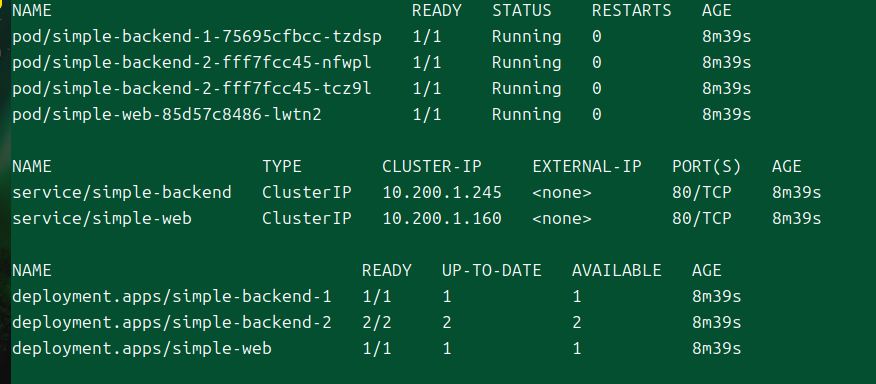
Task: Select cluster IP 10.200.1.160
Action: (442, 219)
